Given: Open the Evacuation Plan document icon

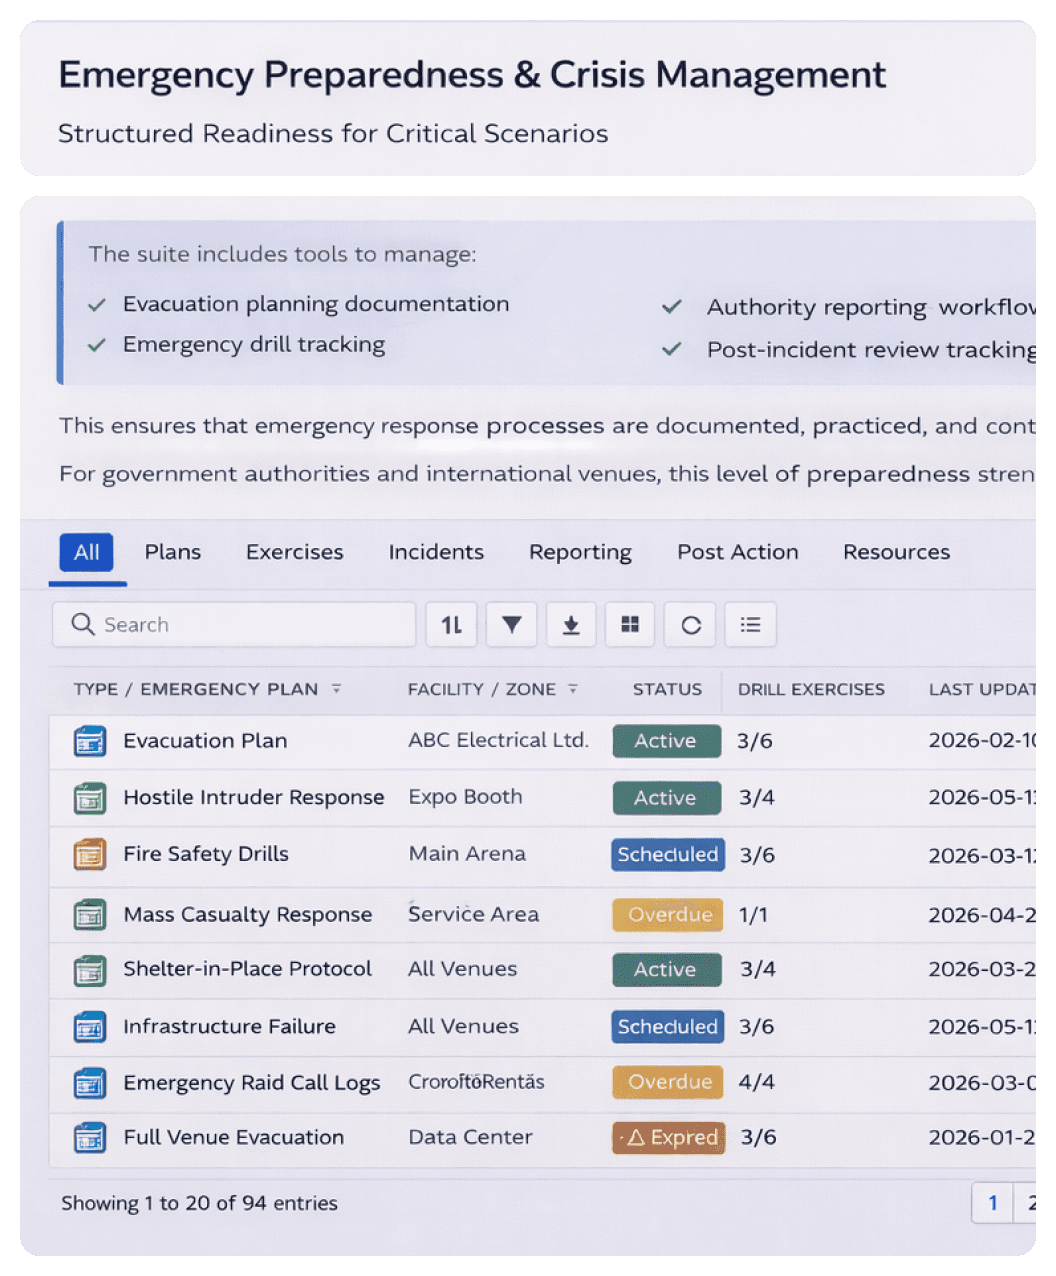Looking at the screenshot, I should click(89, 741).
